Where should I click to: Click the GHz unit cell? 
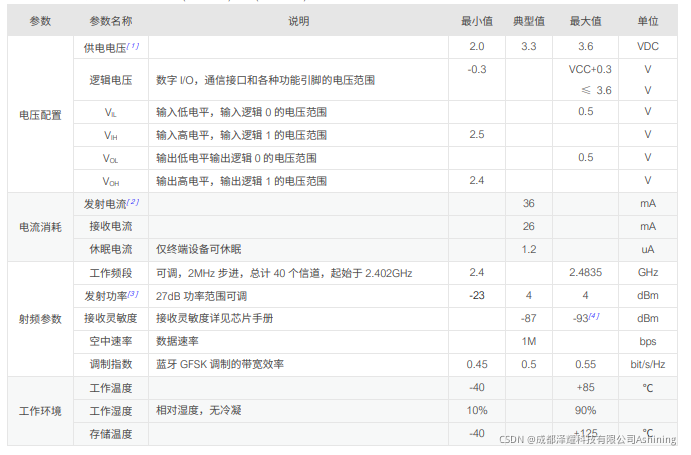pos(647,272)
